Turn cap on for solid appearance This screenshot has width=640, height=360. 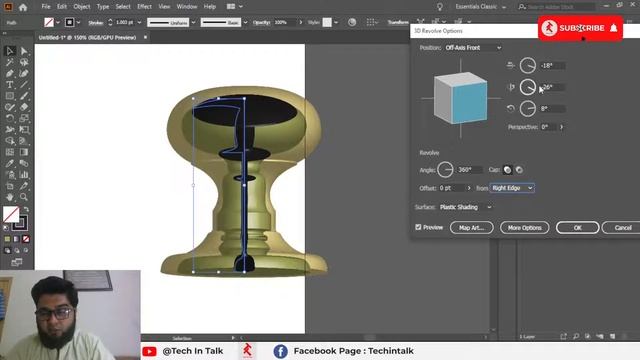(507, 170)
